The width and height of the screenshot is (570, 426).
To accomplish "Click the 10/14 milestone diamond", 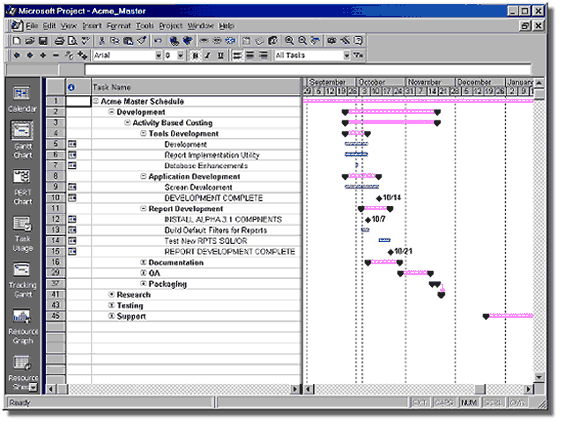I will pos(379,198).
